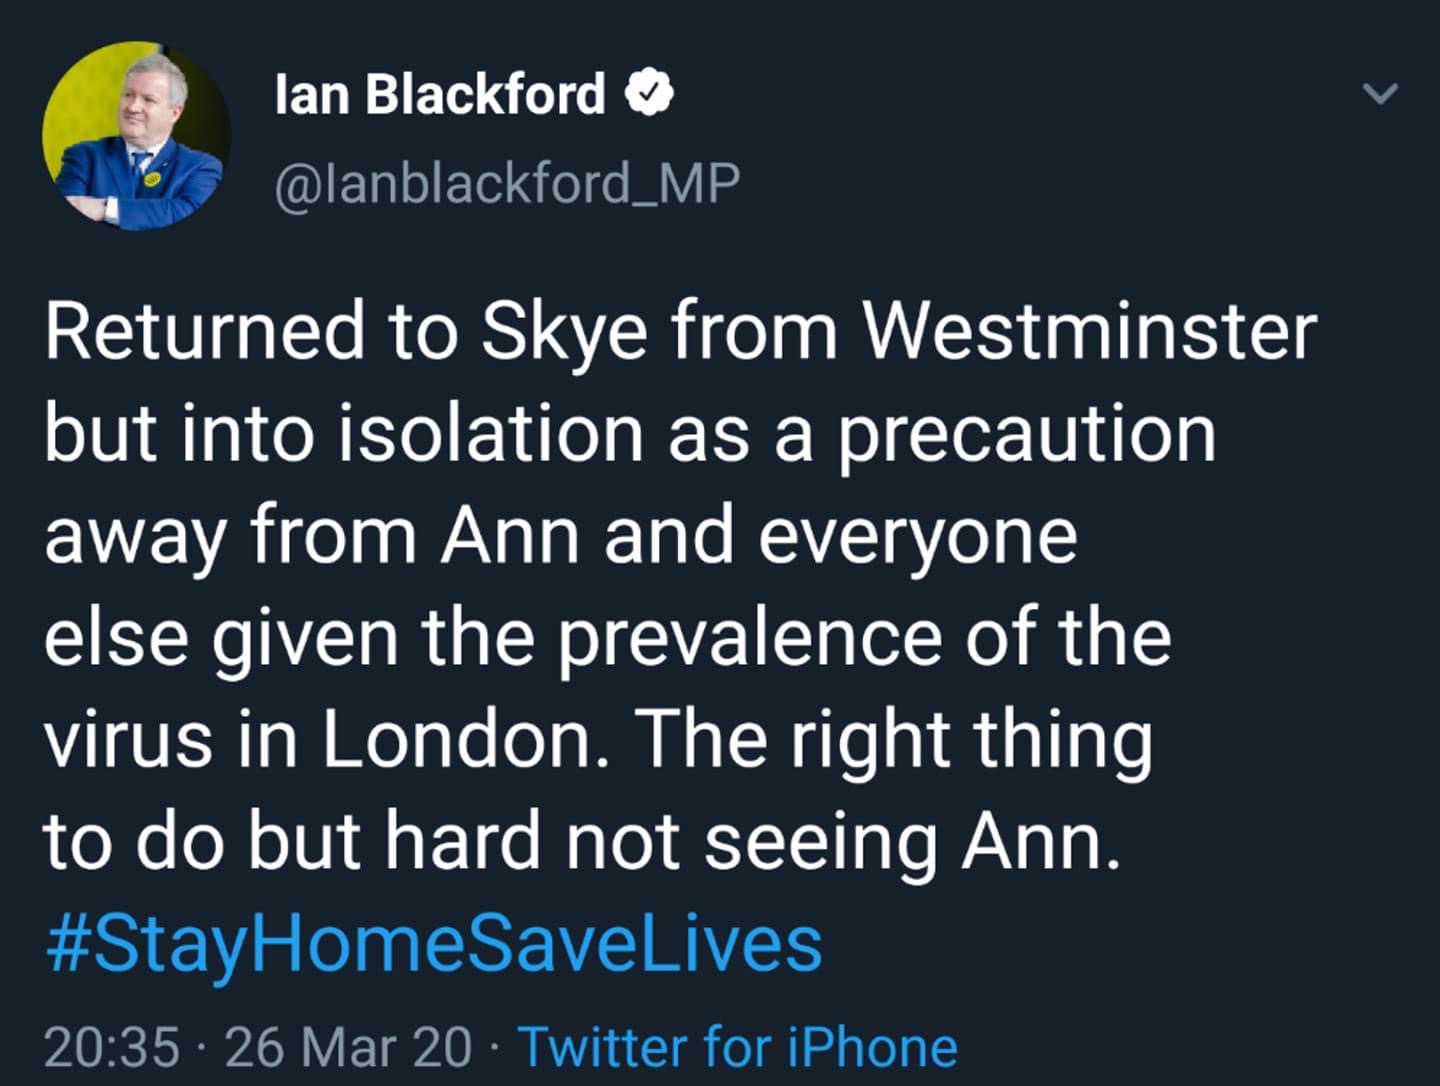Click the word Westminster in the tweet
Screen dimensions: 1440x1086
[1090, 331]
